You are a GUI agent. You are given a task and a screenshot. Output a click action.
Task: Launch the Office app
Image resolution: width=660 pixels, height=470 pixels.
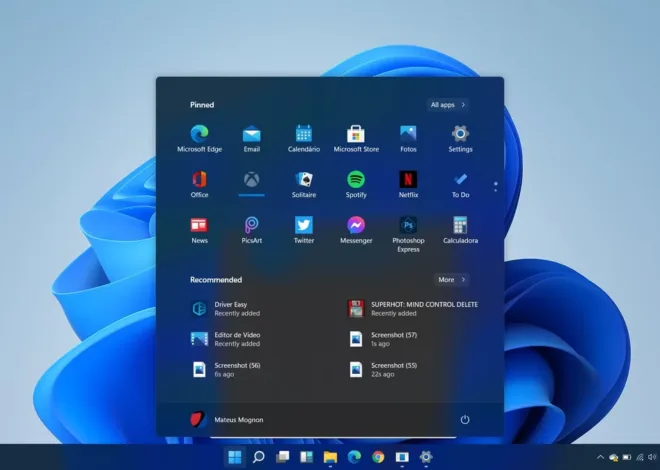click(199, 184)
